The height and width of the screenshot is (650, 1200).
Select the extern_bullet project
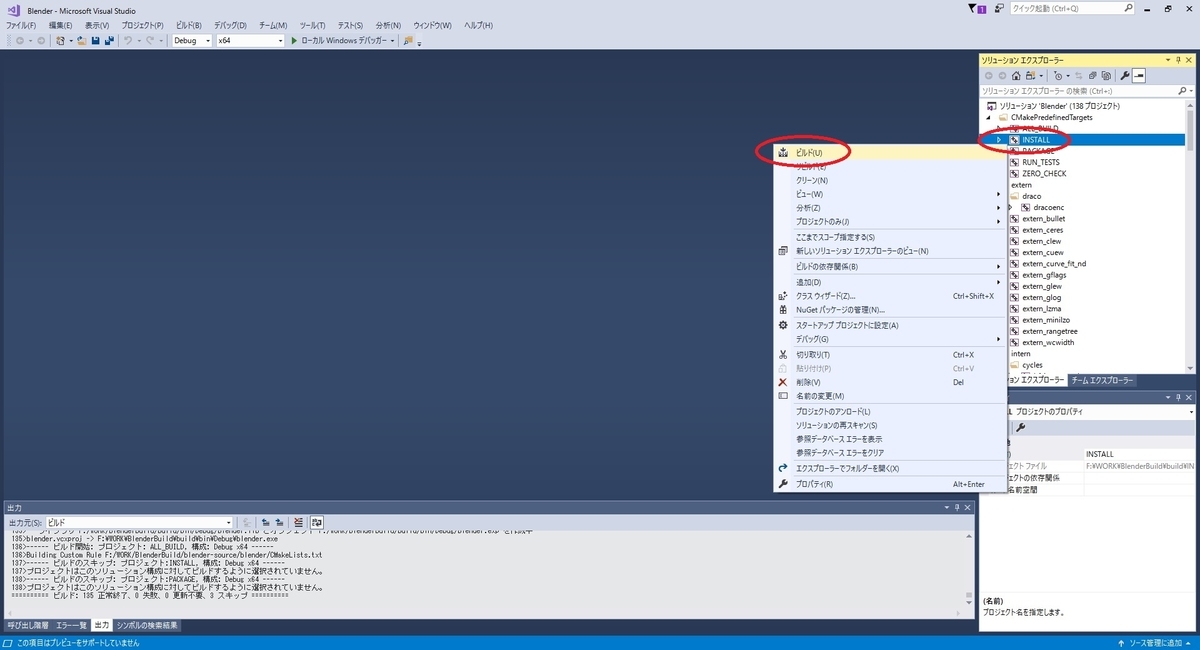[1044, 218]
